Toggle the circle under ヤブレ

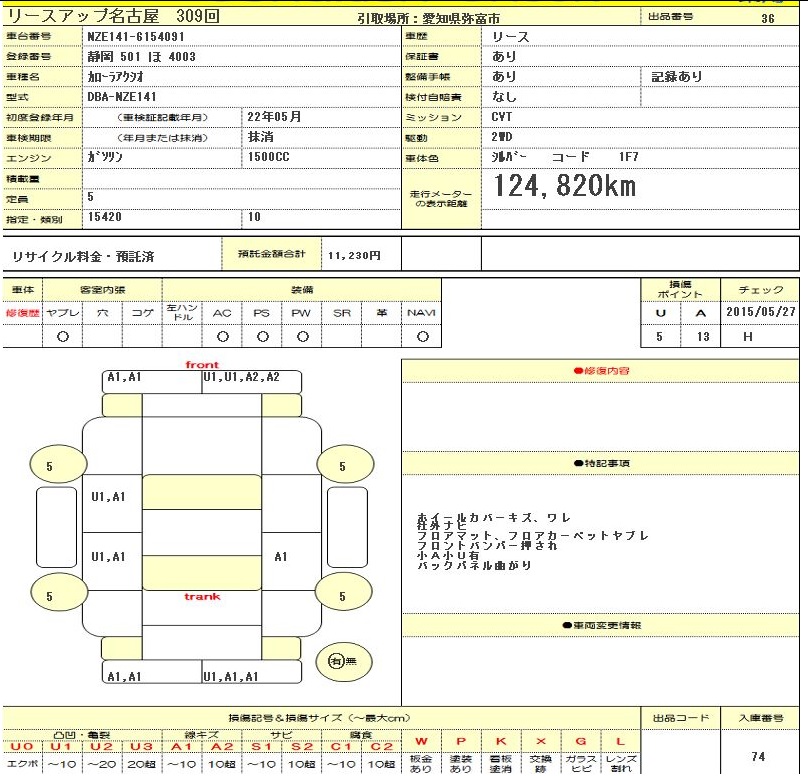coord(62,337)
